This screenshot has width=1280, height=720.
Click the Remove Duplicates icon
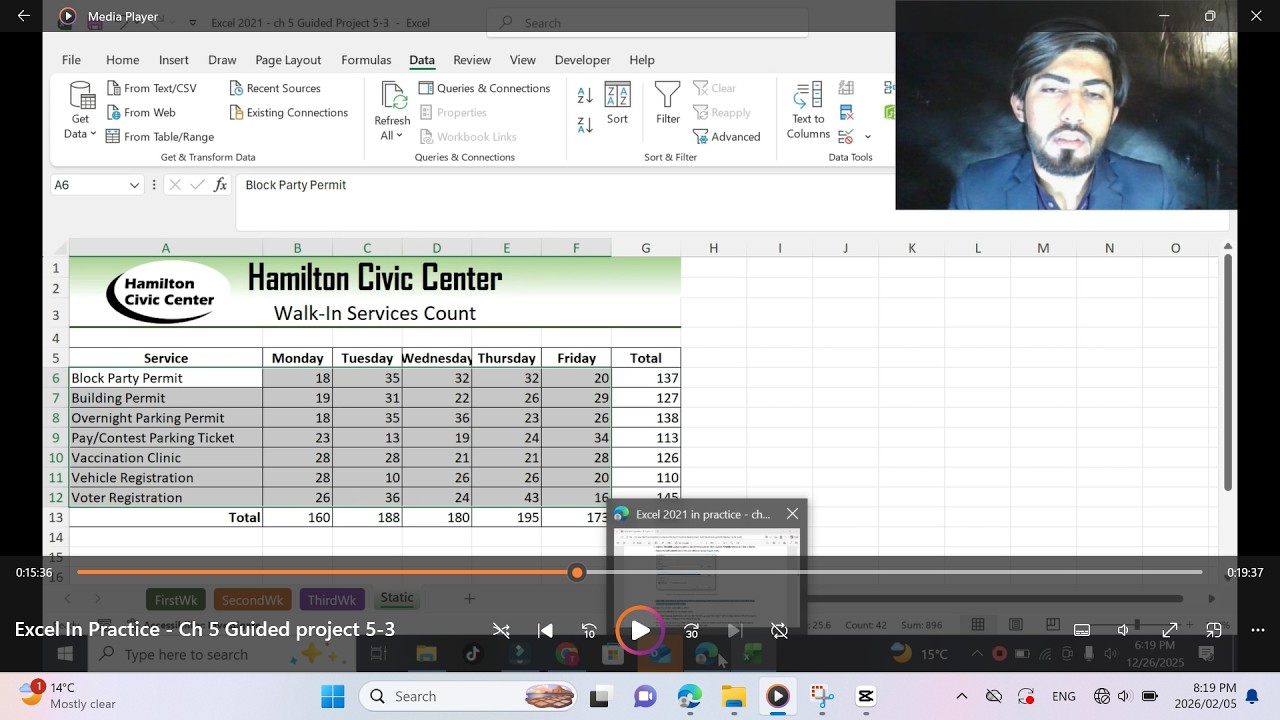pos(846,112)
